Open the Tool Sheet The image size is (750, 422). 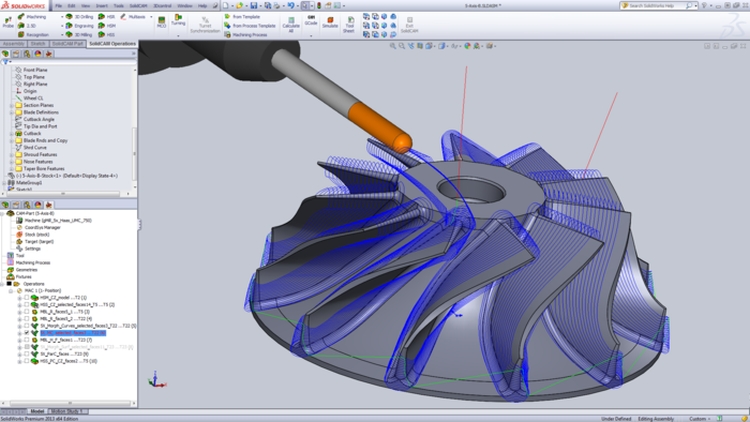349,24
